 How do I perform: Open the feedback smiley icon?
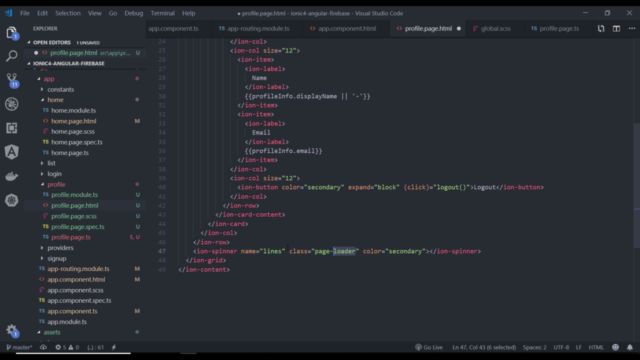[616, 347]
